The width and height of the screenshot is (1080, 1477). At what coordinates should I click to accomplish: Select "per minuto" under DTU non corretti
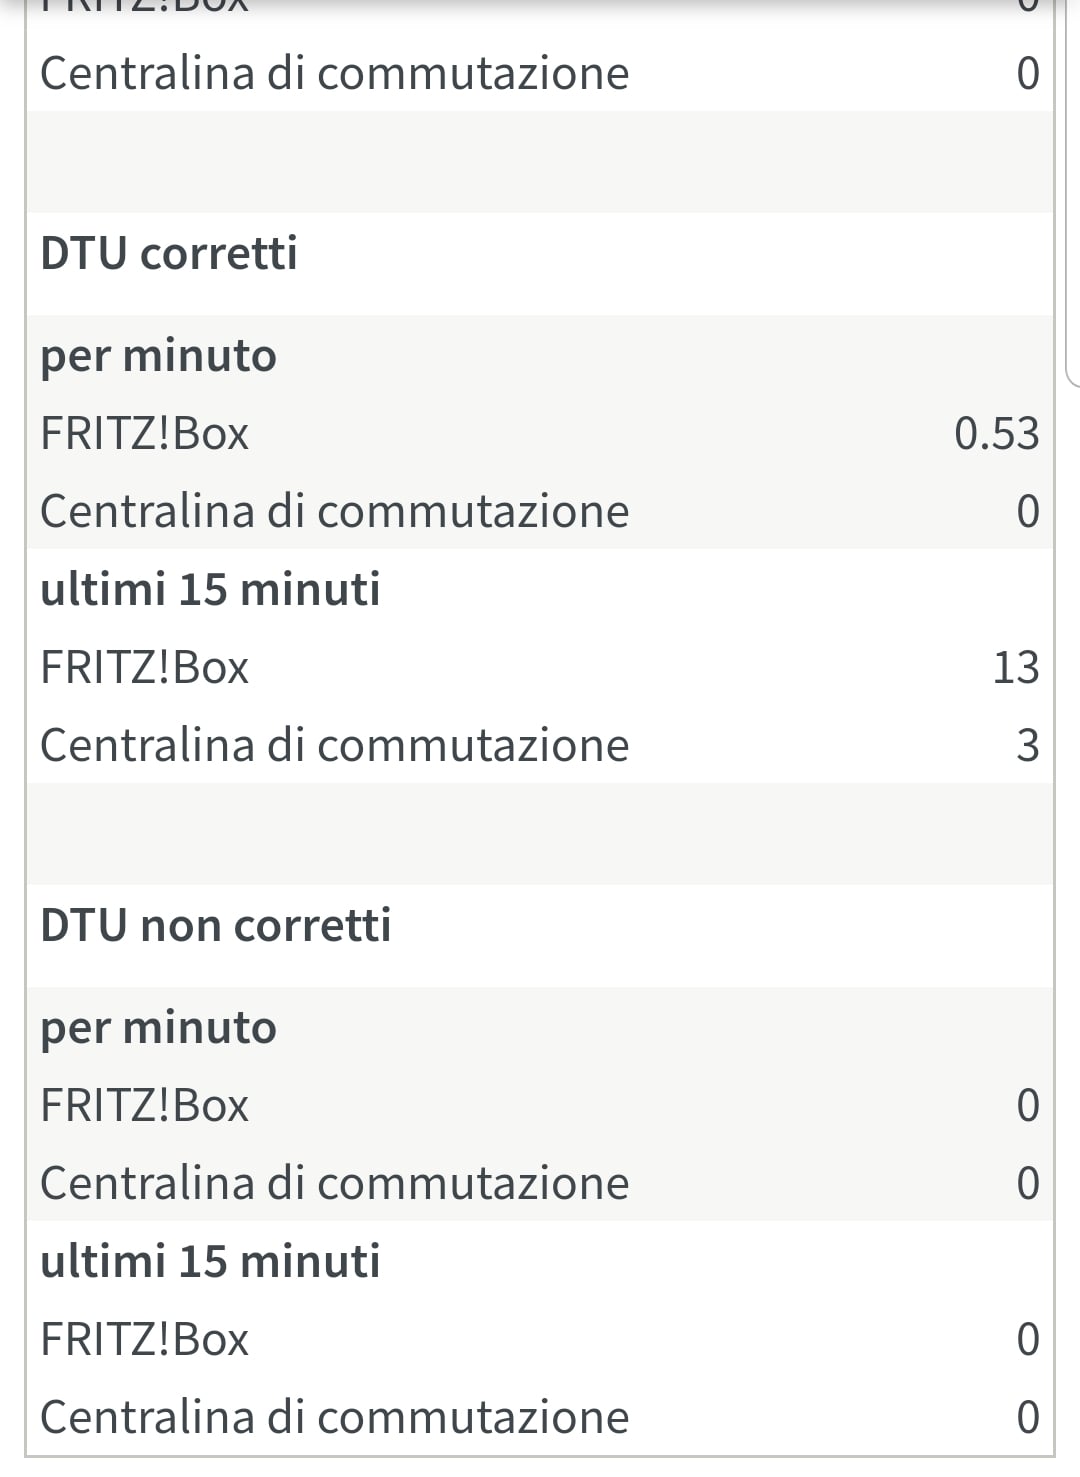(158, 1029)
